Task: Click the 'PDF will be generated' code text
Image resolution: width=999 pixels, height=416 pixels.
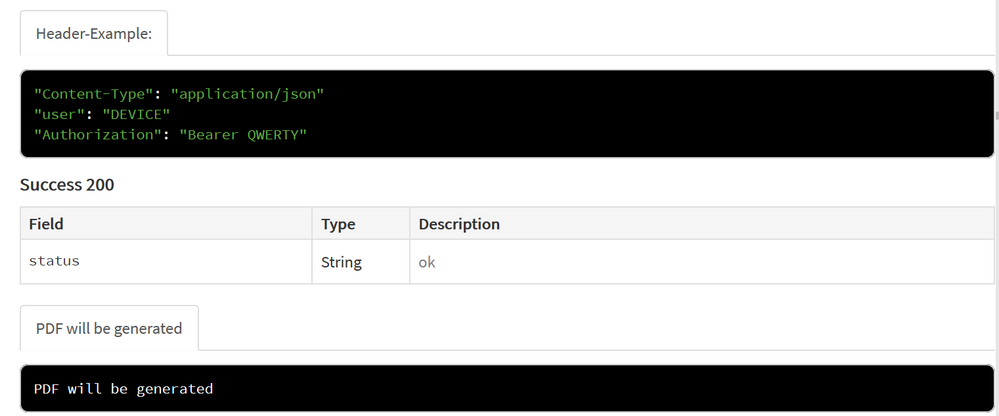Action: pyautogui.click(x=123, y=388)
